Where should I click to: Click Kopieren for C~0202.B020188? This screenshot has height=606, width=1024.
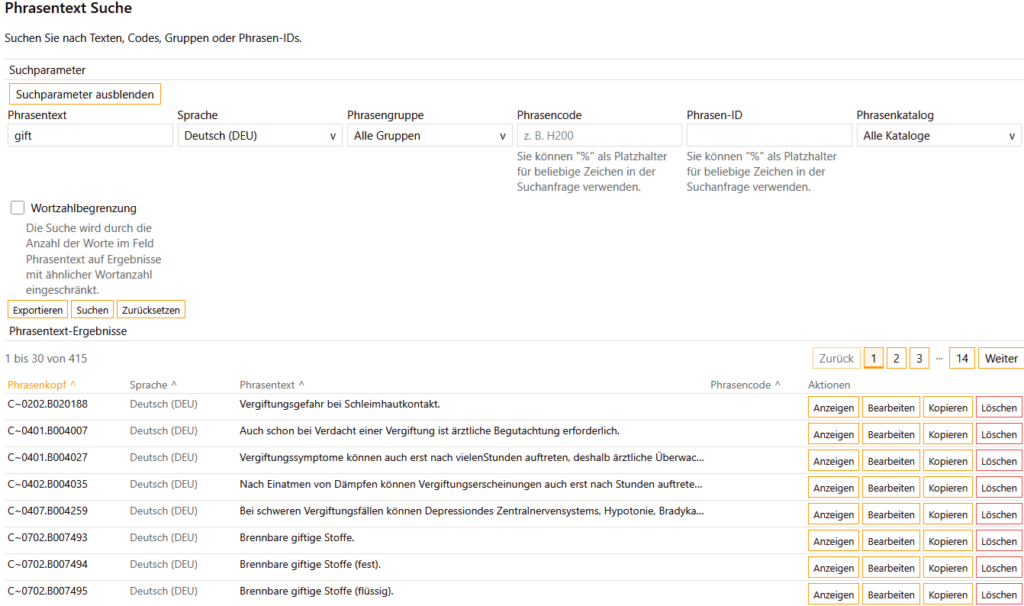point(948,407)
